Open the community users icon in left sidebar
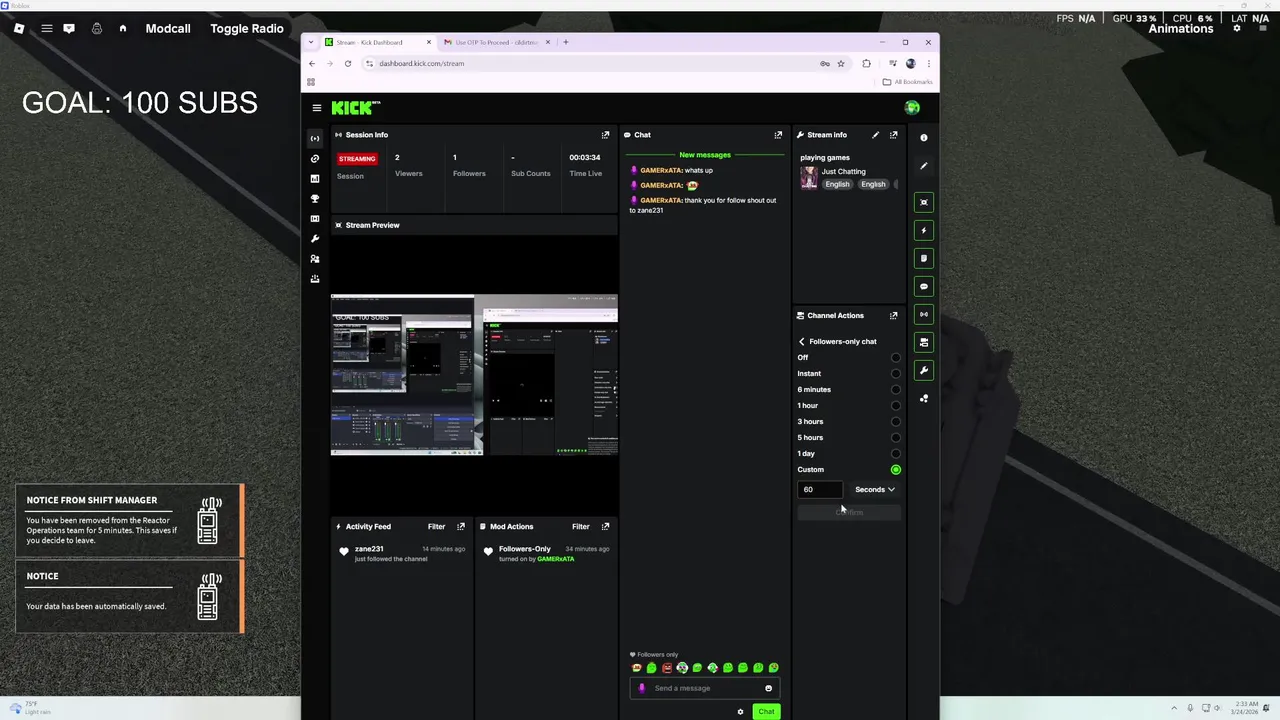 coord(315,259)
